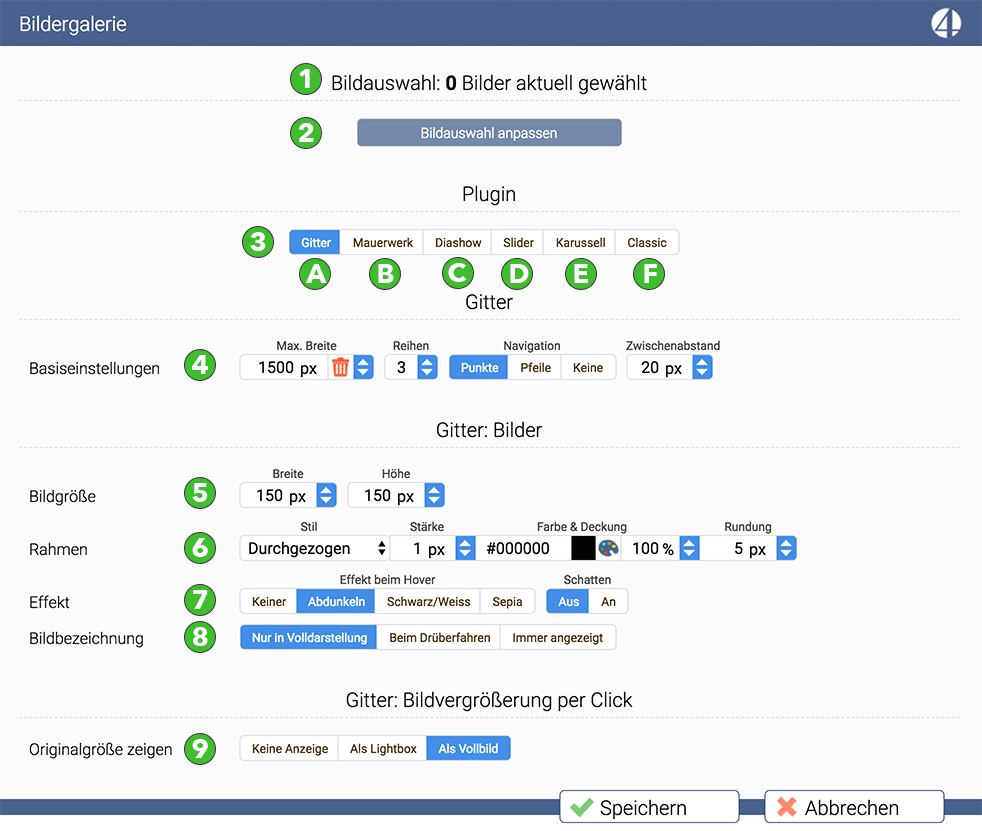Click the logo icon in the title bar

tap(945, 22)
